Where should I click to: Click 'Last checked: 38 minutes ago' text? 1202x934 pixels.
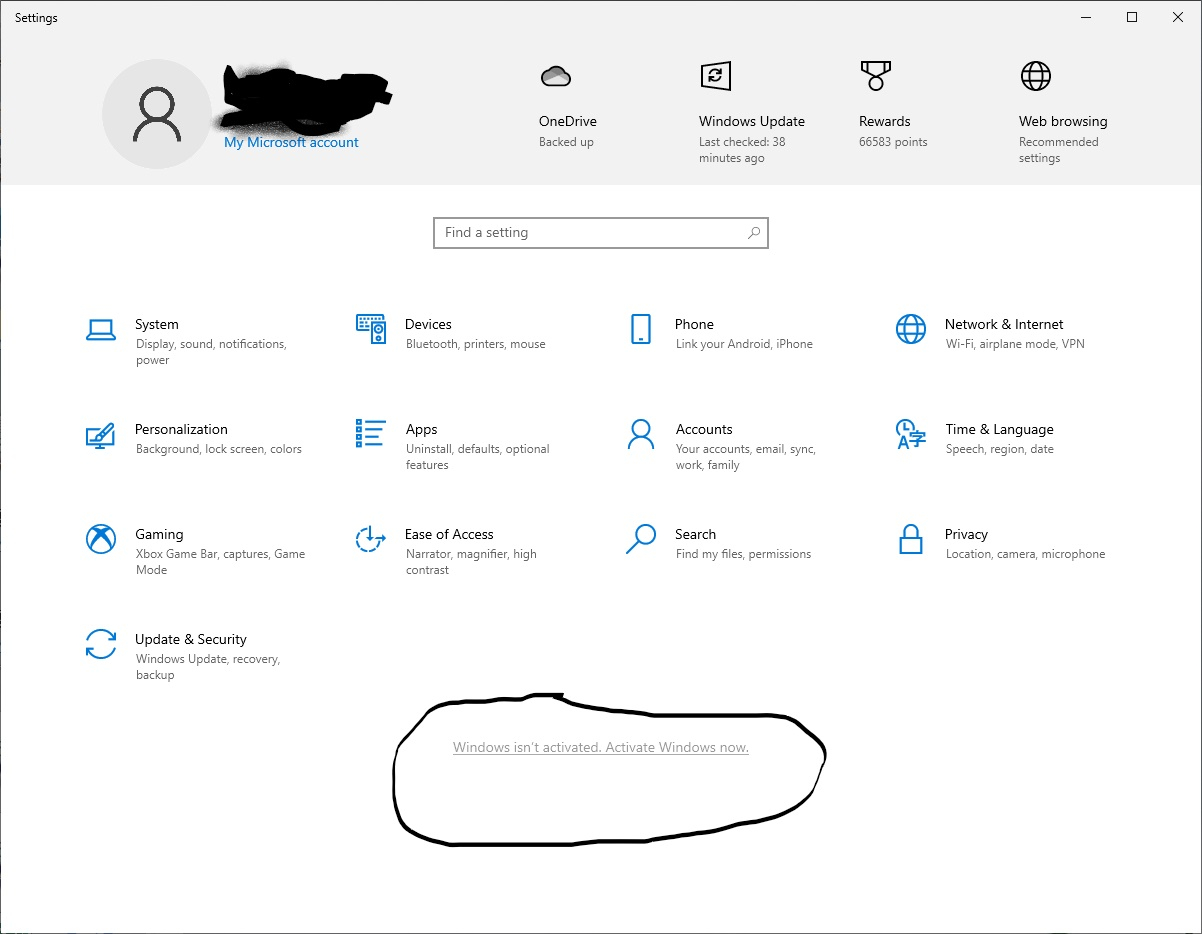click(742, 150)
